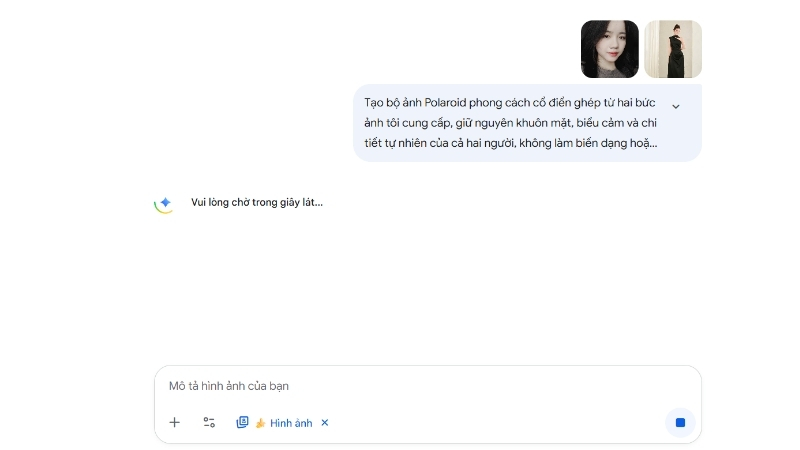Stop generation with the blue square button

click(680, 422)
